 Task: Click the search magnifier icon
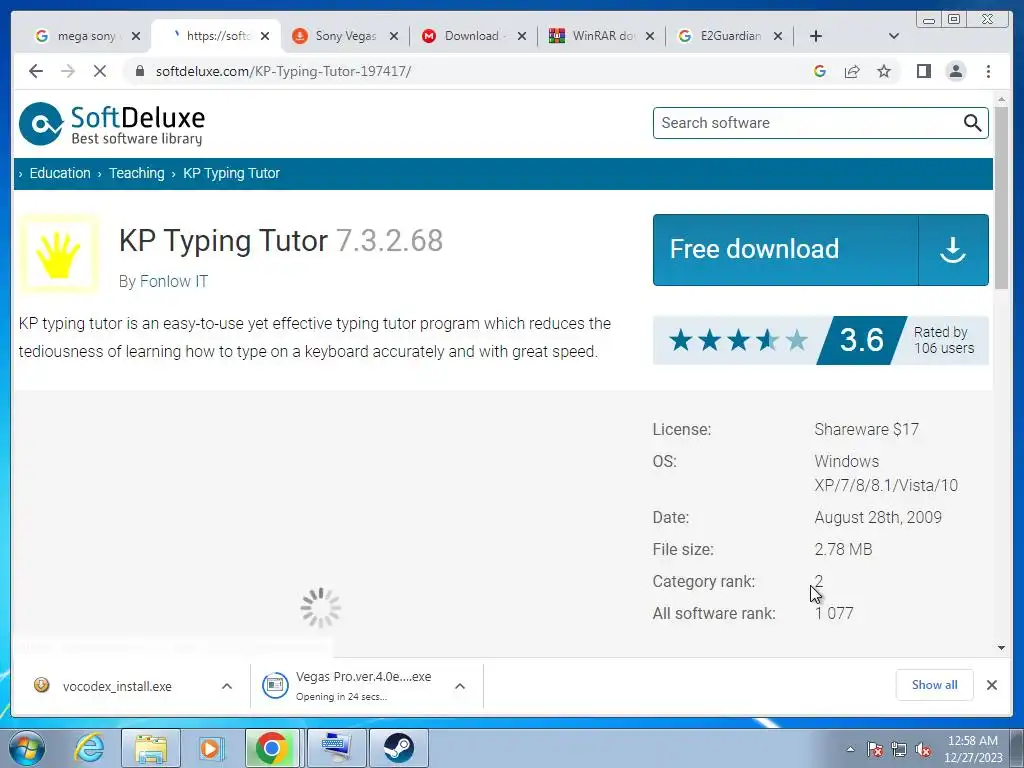(972, 123)
